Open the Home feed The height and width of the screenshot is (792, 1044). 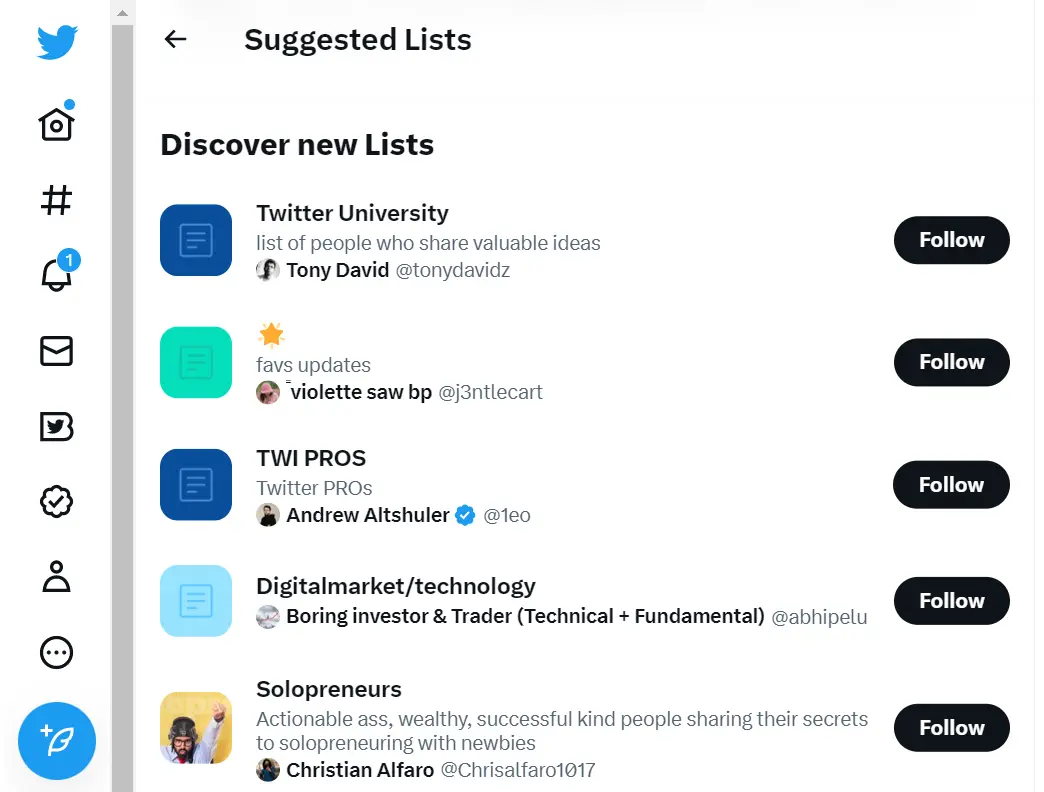click(x=56, y=122)
